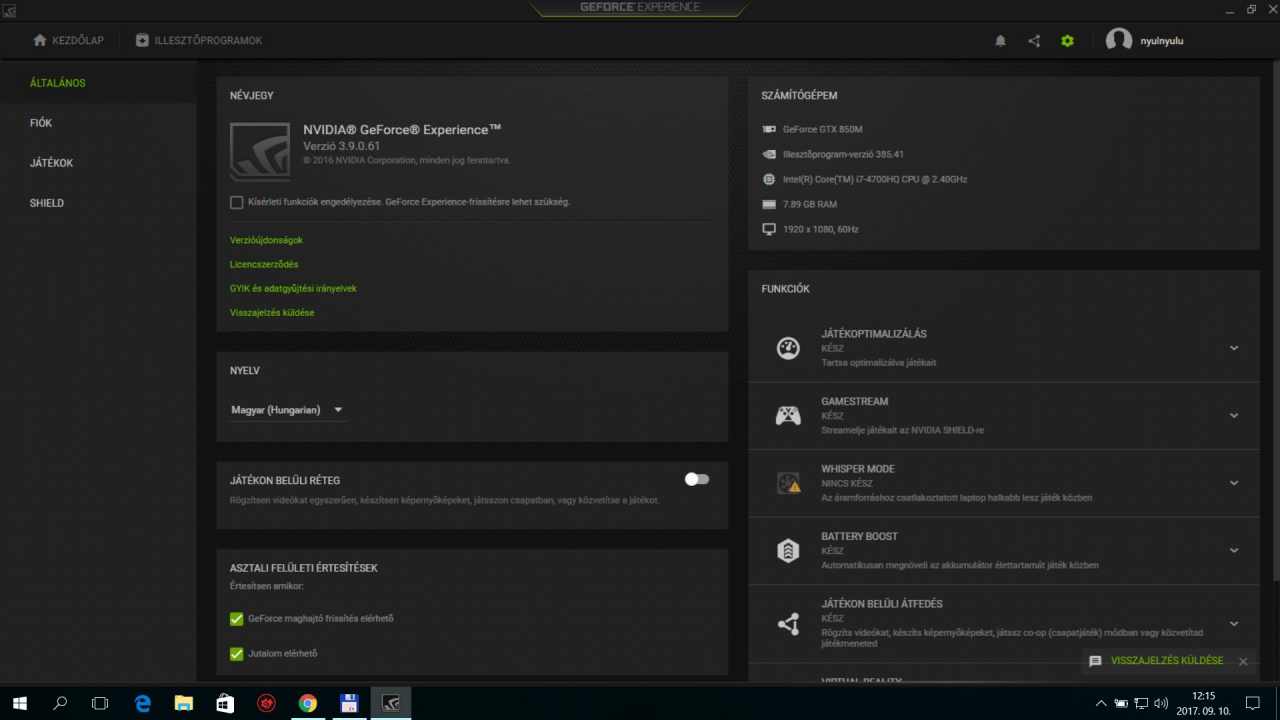Screen dimensions: 1280x720
Task: Open the Action Center notification icon
Action: 1252,703
